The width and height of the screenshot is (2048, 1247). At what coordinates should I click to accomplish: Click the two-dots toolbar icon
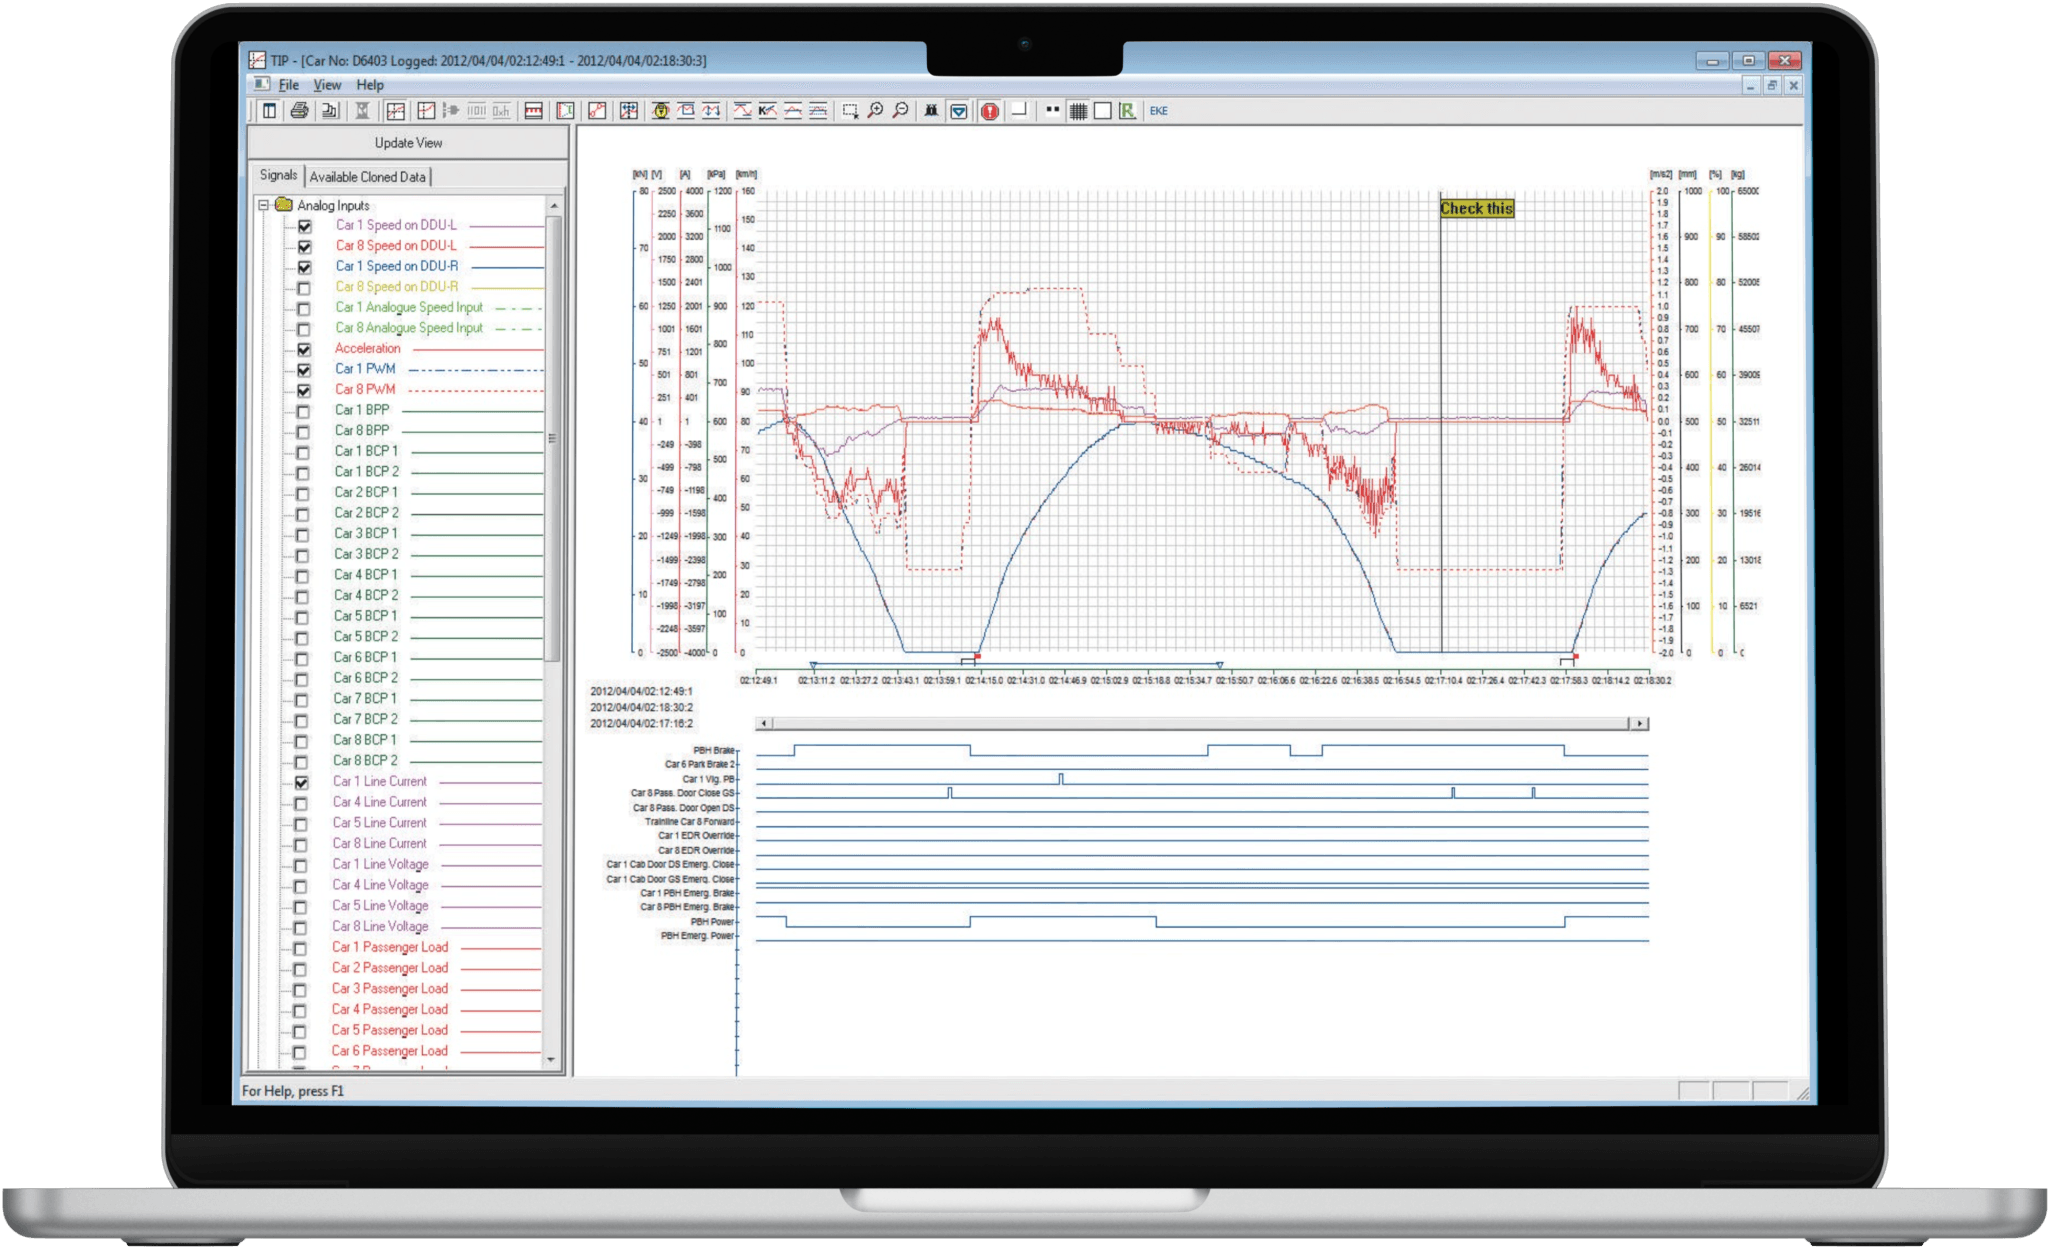(x=1053, y=110)
